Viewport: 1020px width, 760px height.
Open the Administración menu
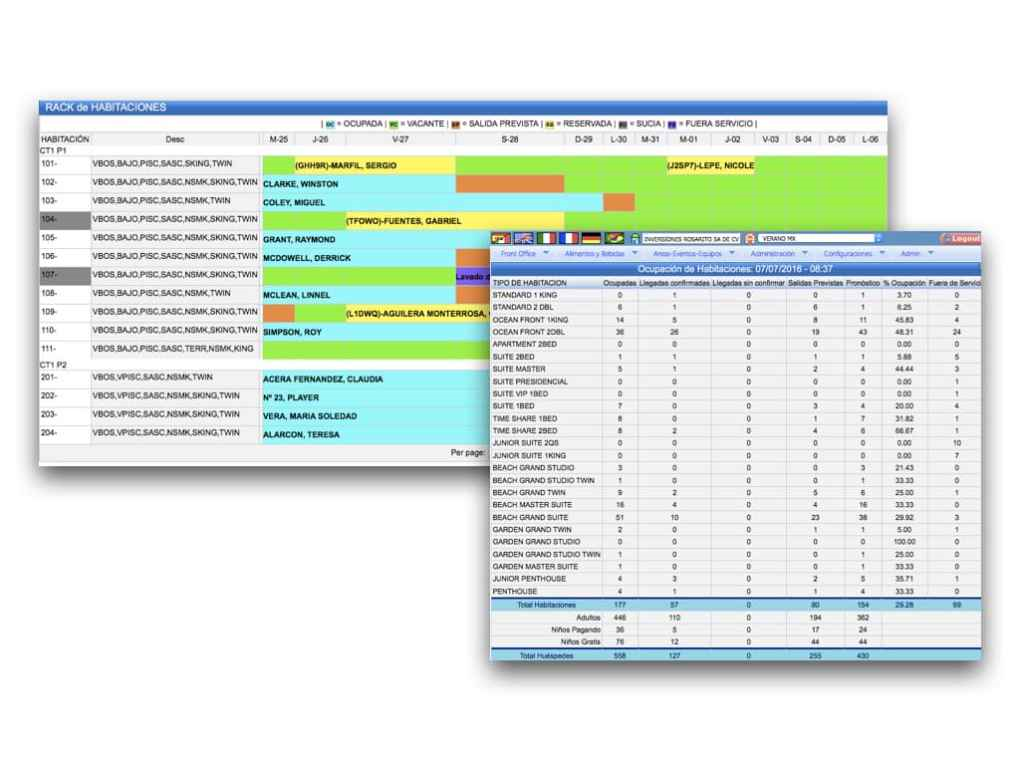click(779, 254)
